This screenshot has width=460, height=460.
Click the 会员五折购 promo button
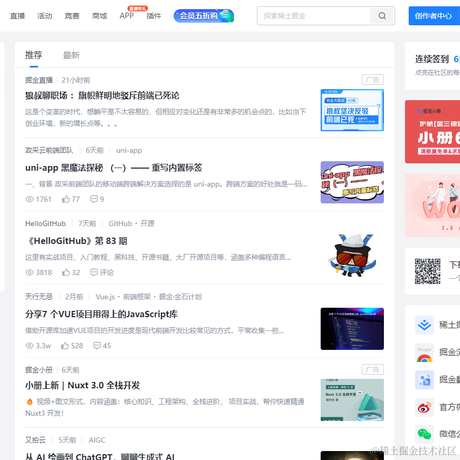(x=204, y=16)
